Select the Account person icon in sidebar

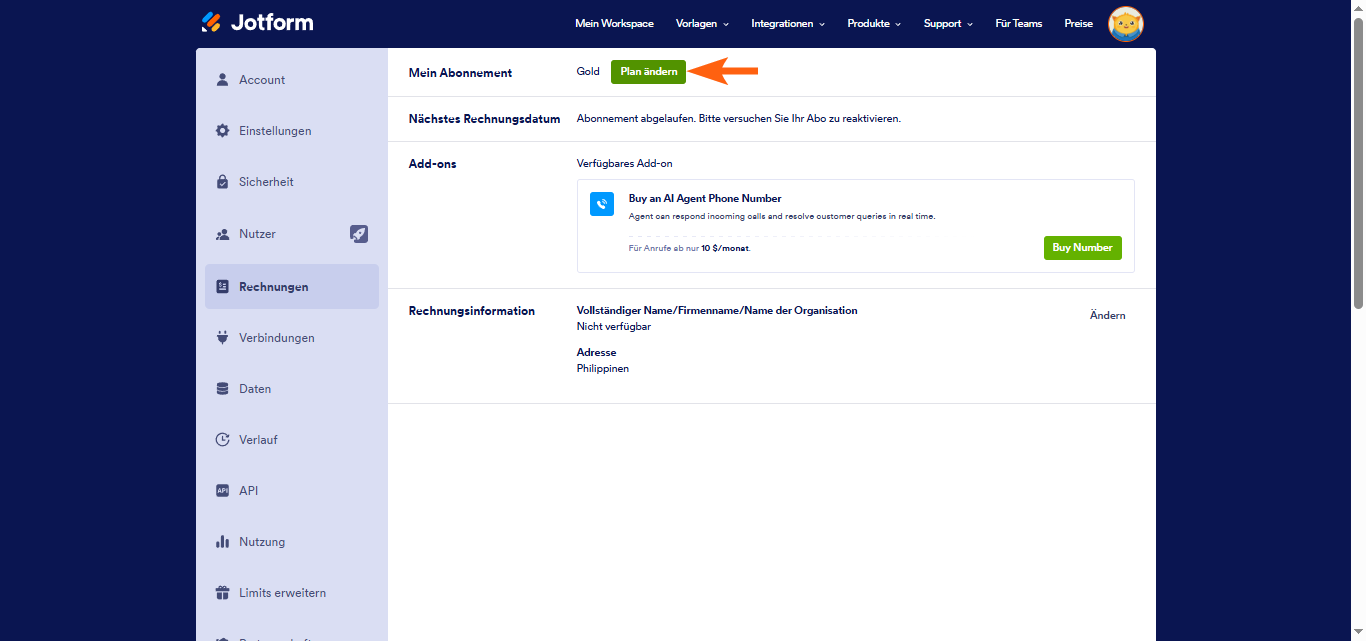223,80
